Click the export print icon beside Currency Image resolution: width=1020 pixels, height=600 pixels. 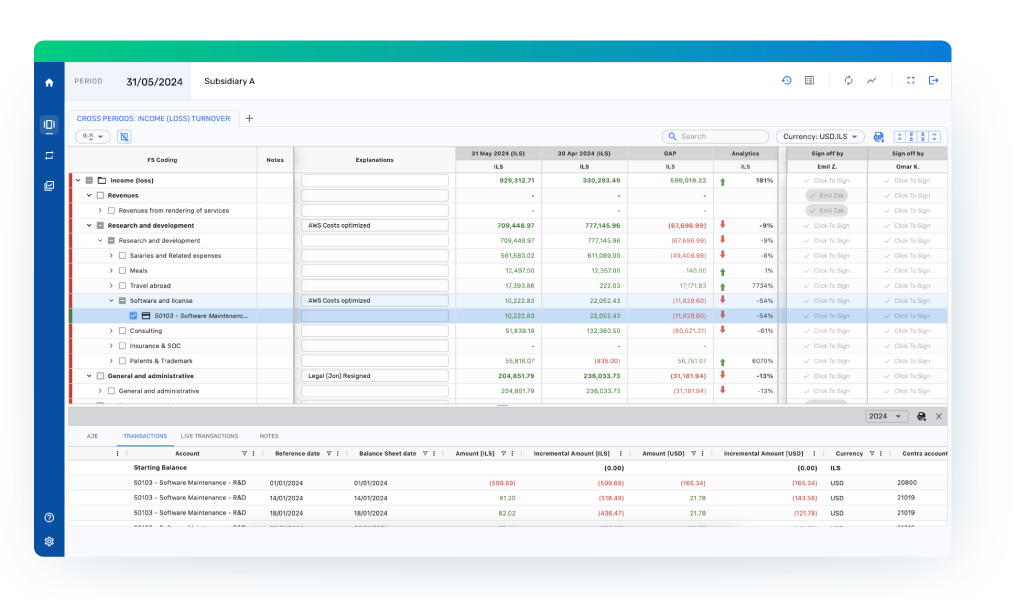coord(879,137)
